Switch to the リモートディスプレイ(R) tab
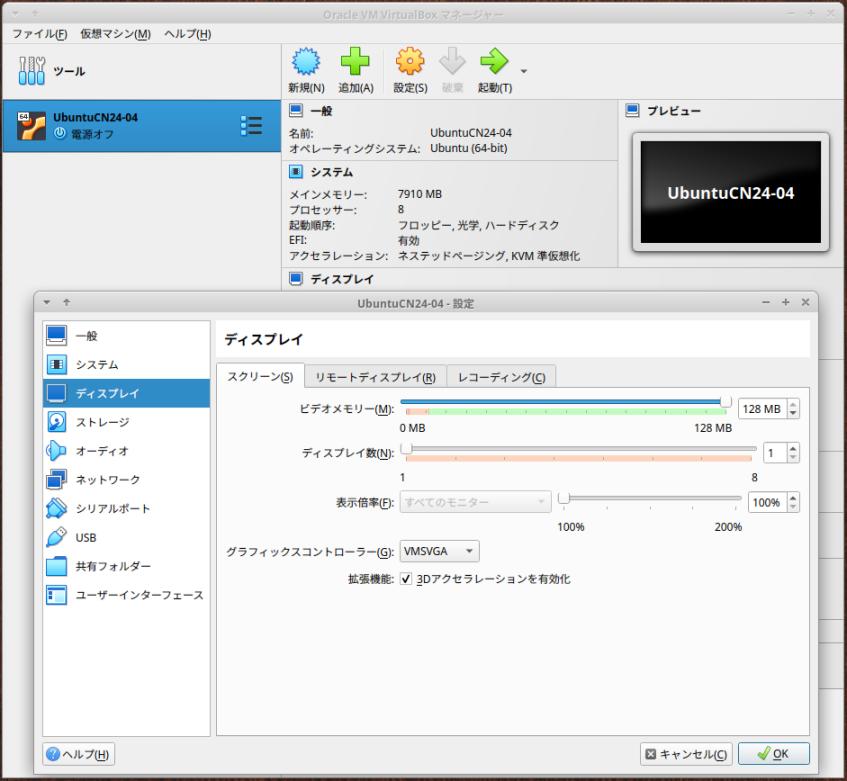The width and height of the screenshot is (847, 781). (375, 377)
